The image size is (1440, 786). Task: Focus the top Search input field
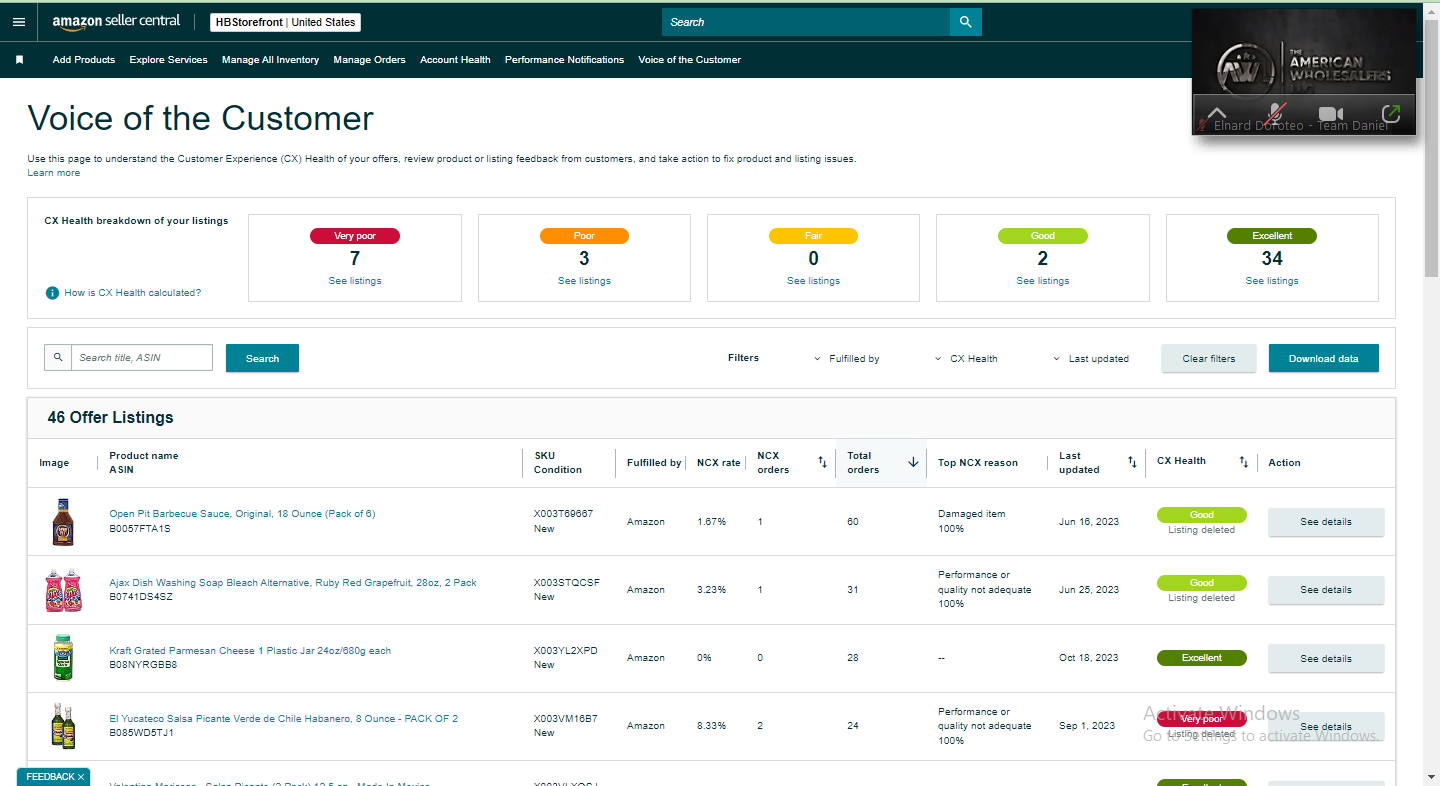tap(806, 22)
